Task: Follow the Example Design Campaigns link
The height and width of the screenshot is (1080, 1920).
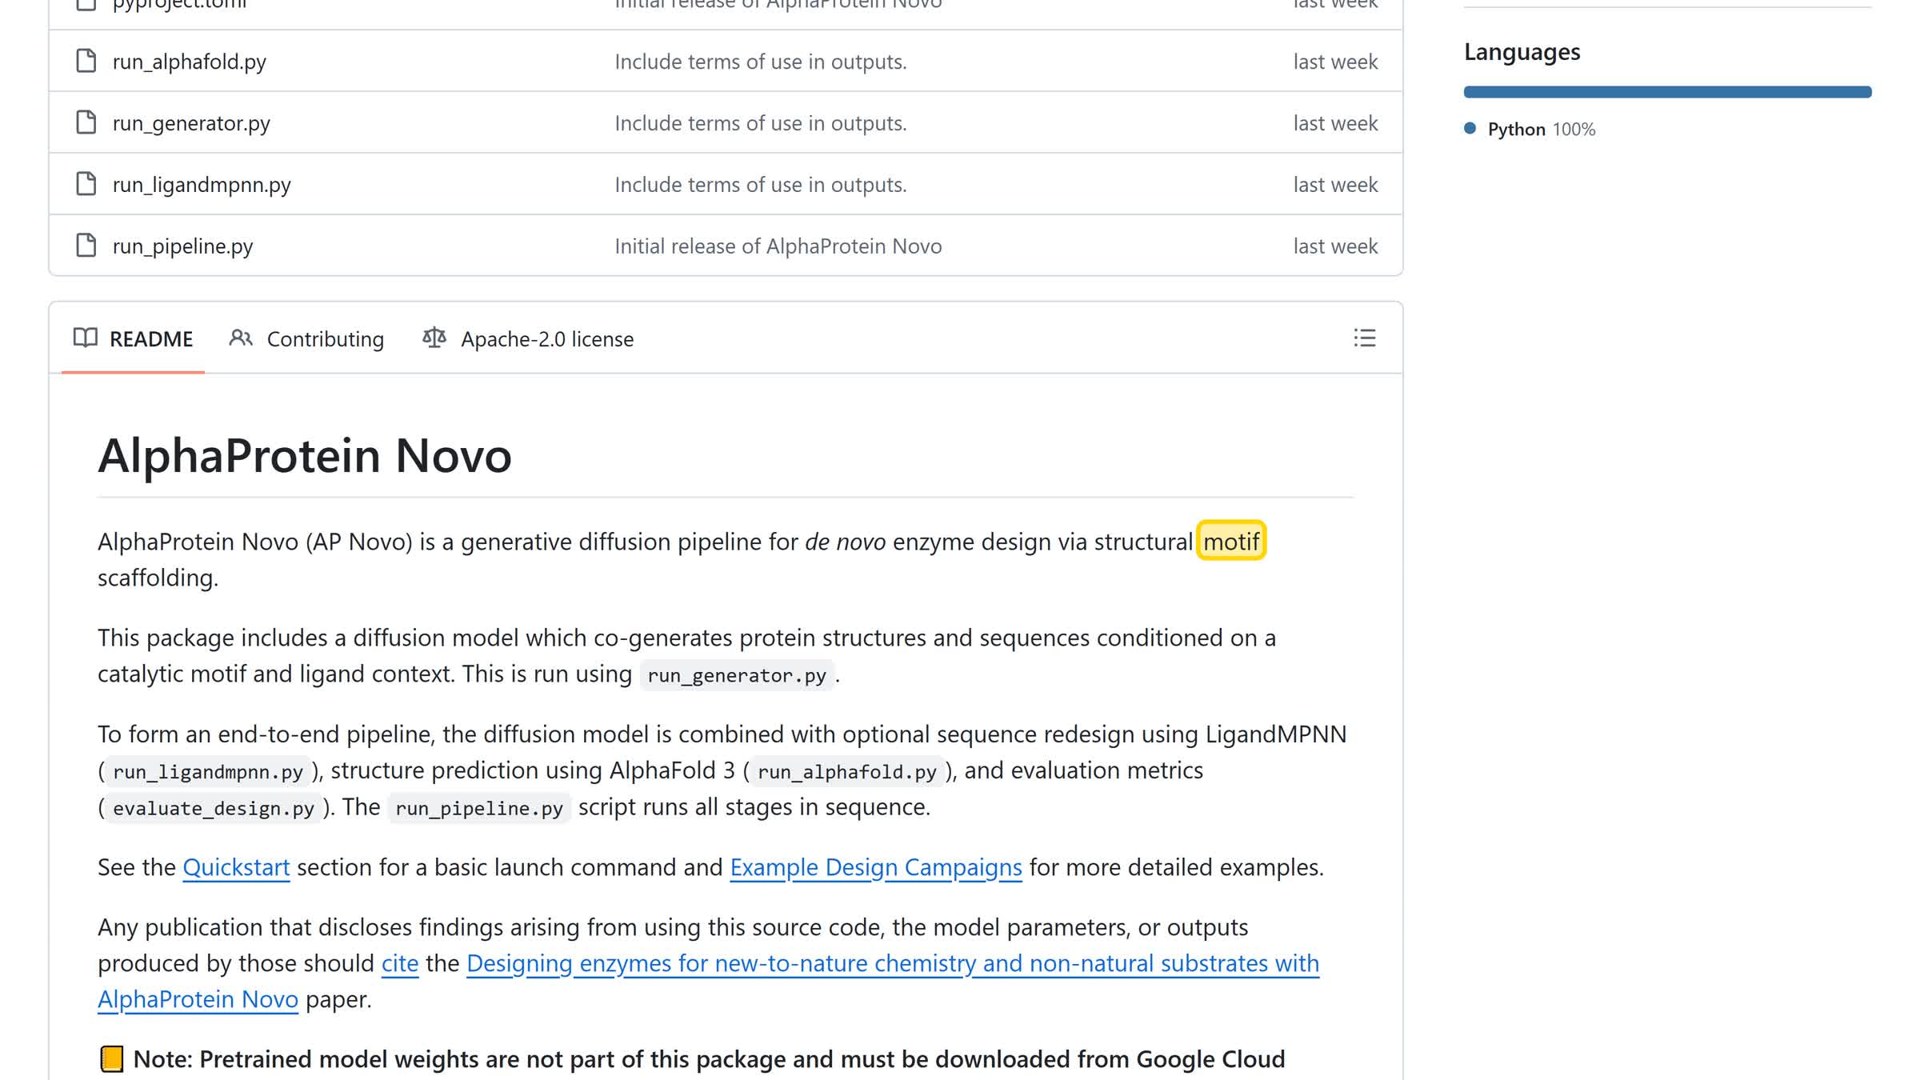Action: point(876,867)
